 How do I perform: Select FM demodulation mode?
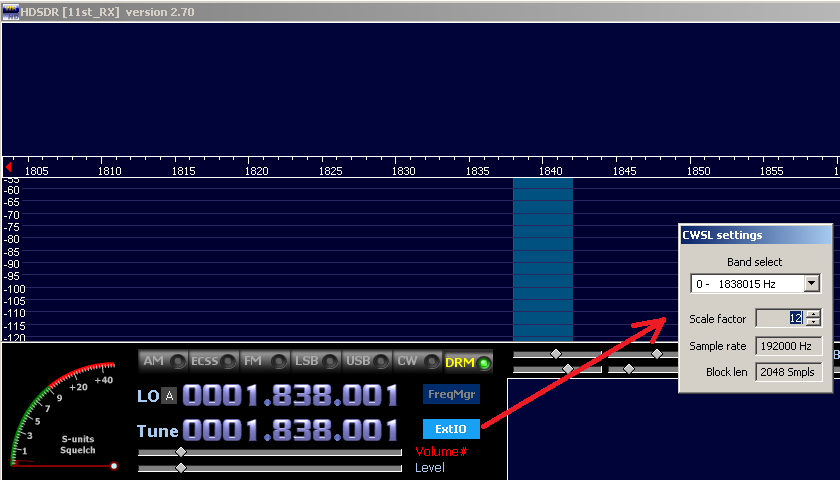(x=265, y=361)
